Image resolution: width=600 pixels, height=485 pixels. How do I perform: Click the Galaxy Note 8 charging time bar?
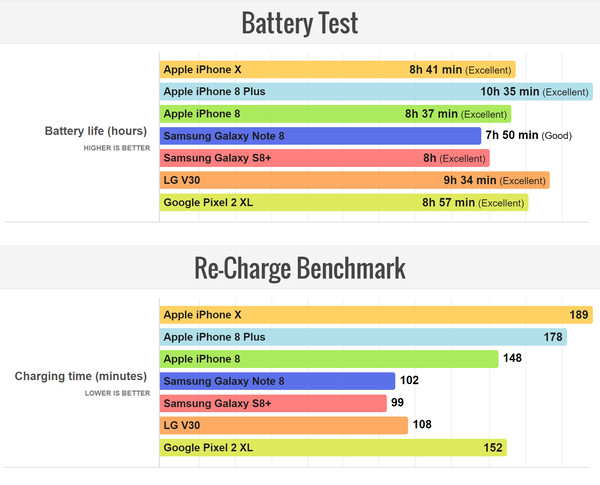coord(277,381)
